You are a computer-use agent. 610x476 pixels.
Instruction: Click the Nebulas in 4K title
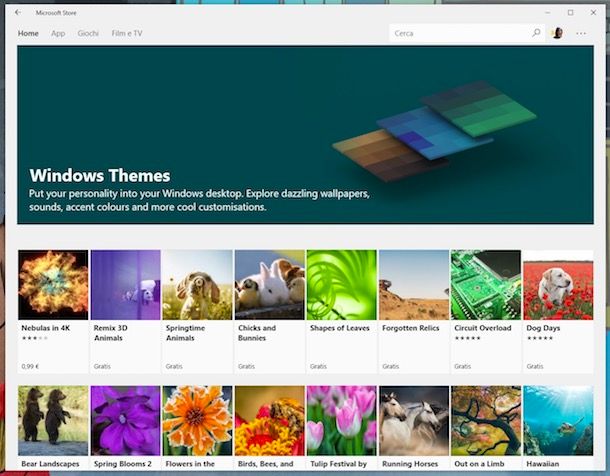[46, 328]
